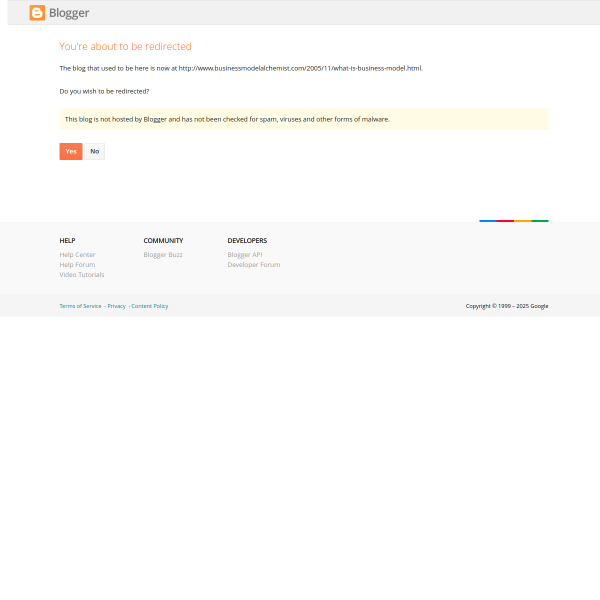Viewport: 600px width, 600px height.
Task: Open the Blogger API link
Action: tap(244, 255)
